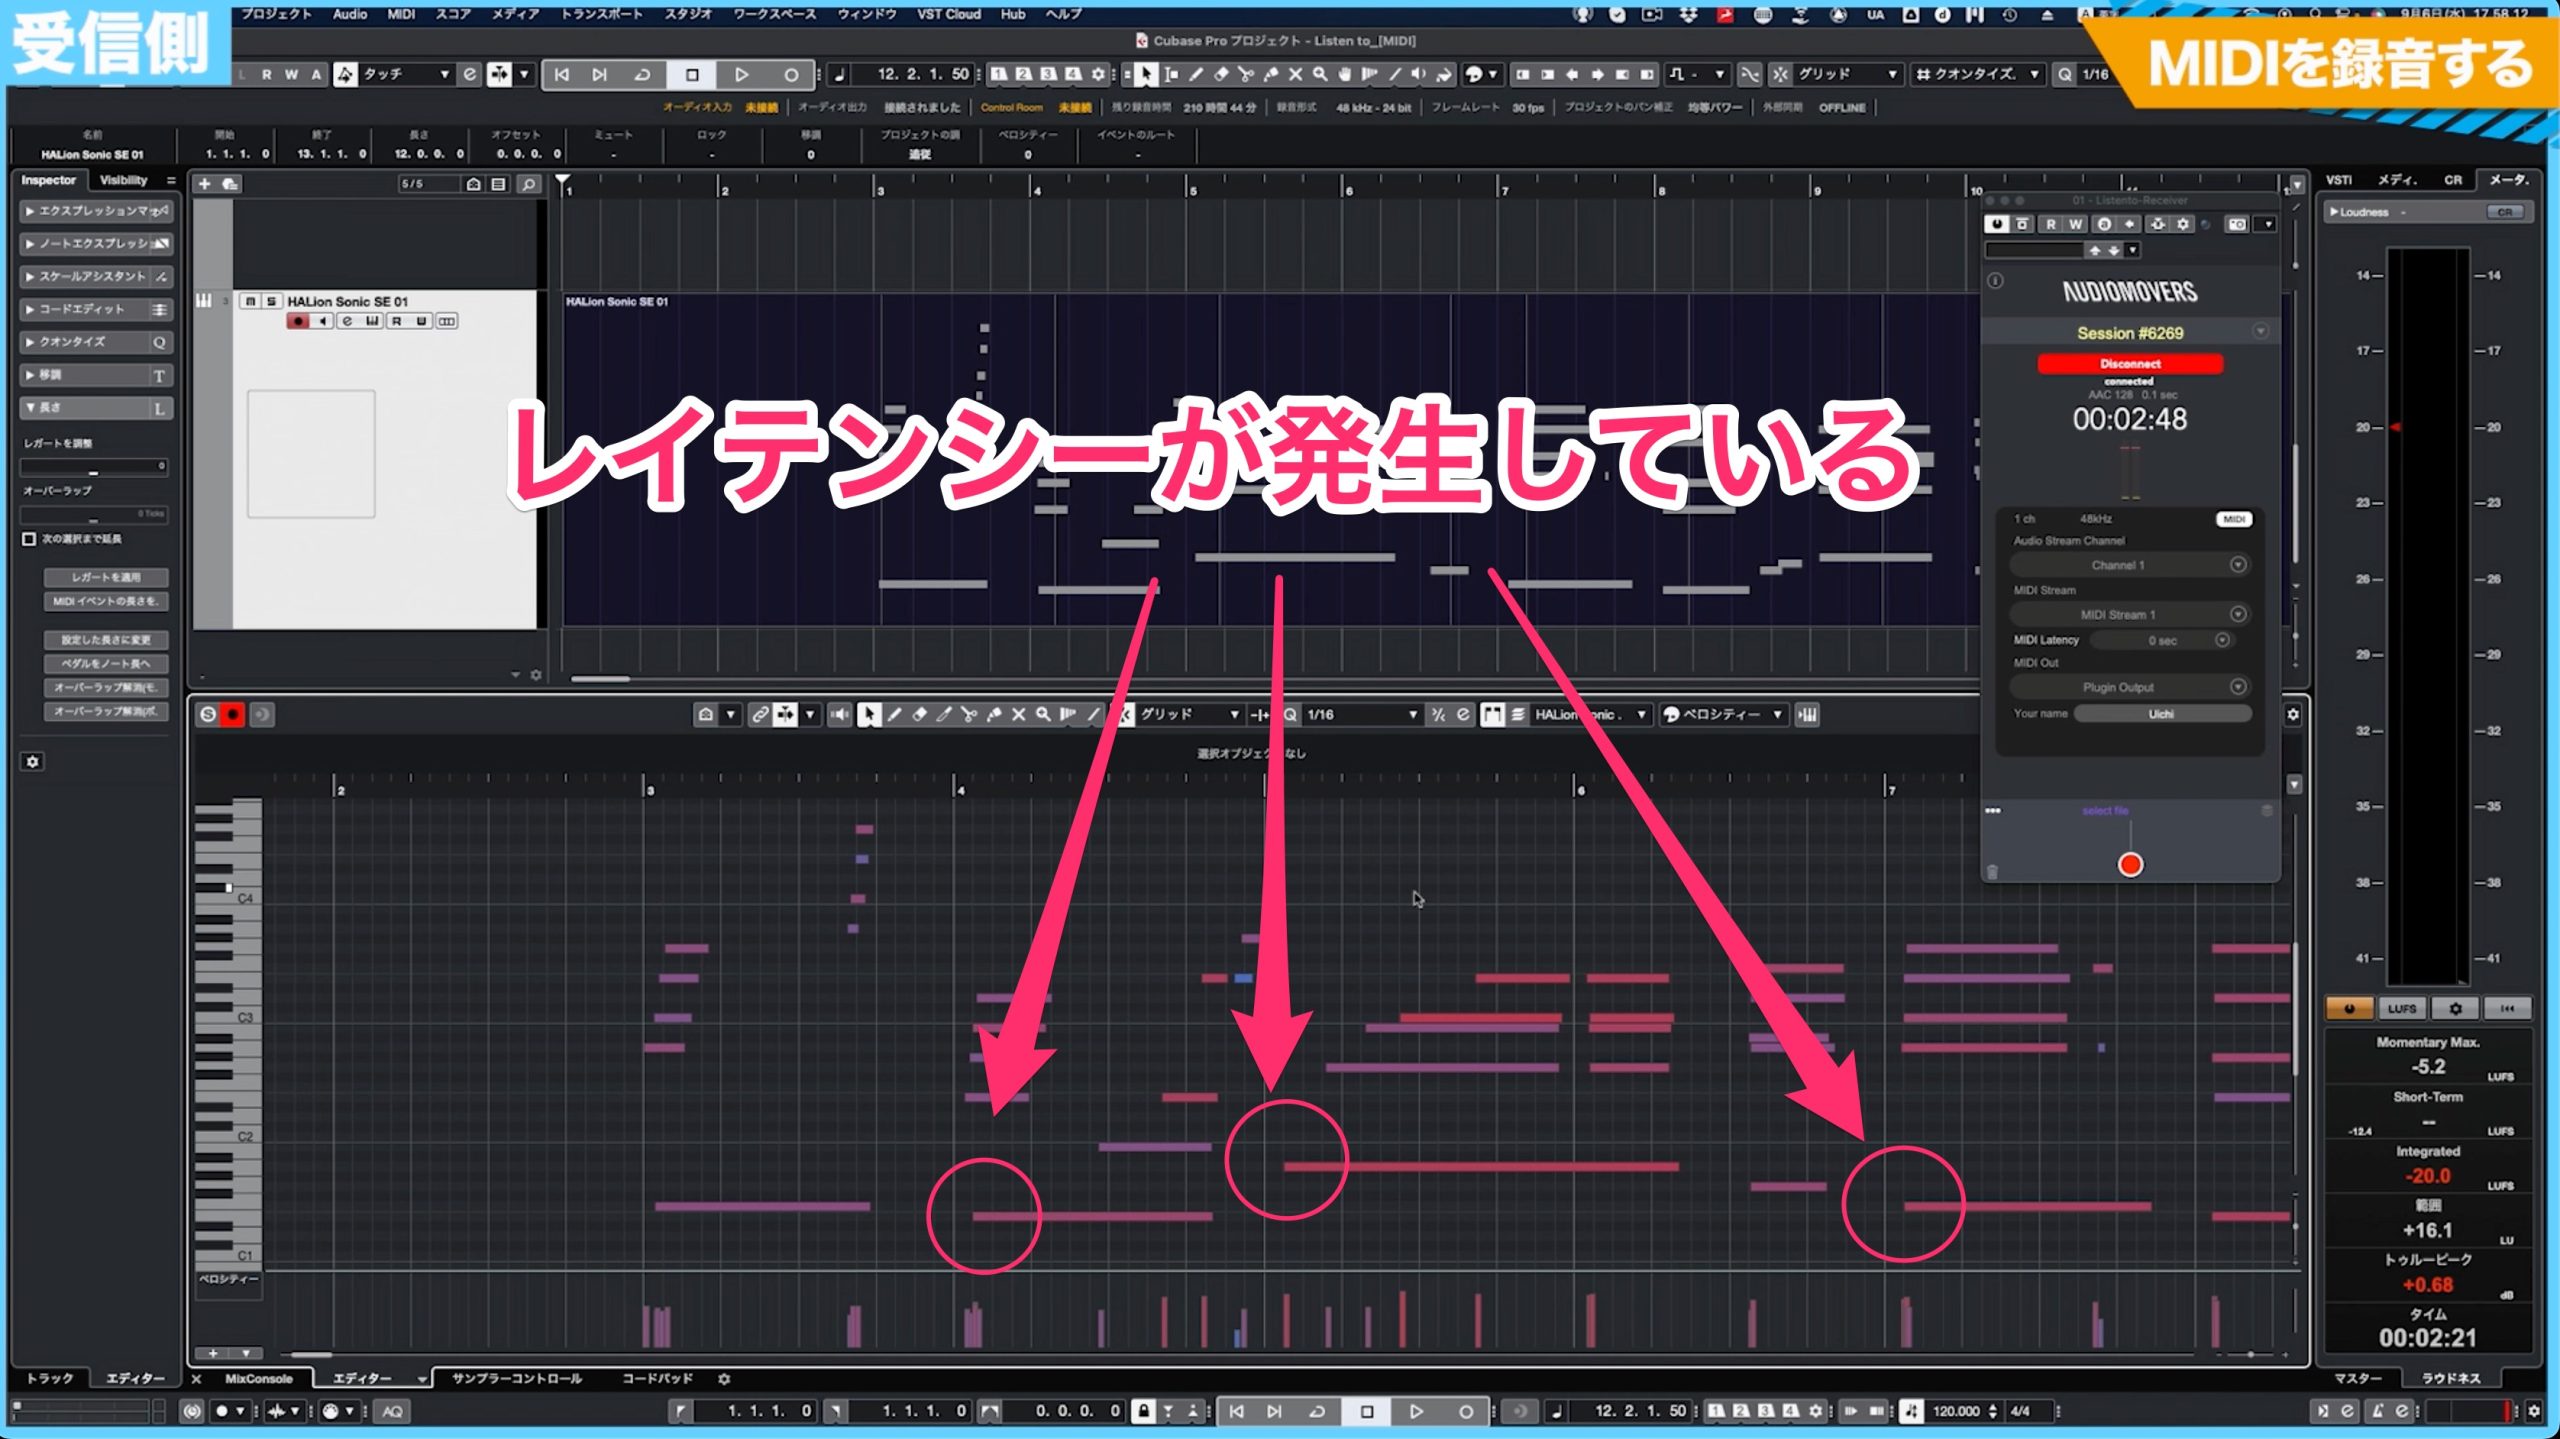Click the red Disconnect button in Audiomovers
Screen dimensions: 2560x1439
click(2130, 363)
